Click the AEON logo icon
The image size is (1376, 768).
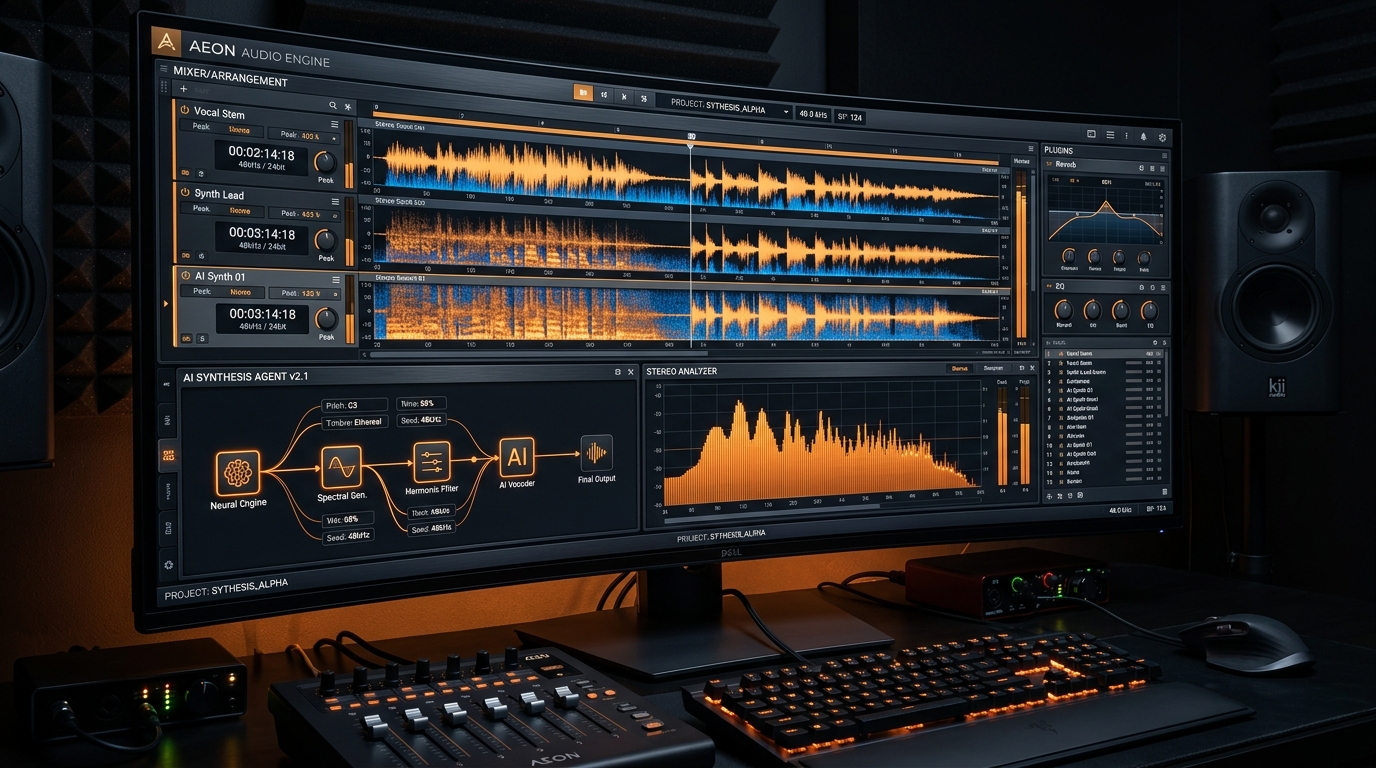coord(166,40)
